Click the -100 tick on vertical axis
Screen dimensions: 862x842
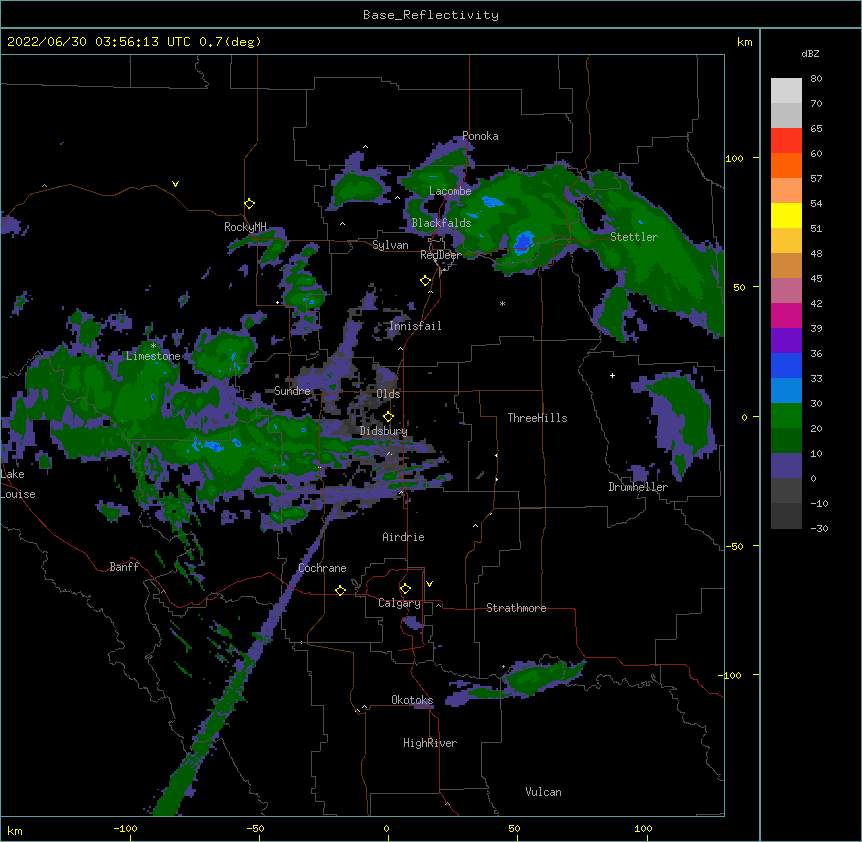click(730, 675)
